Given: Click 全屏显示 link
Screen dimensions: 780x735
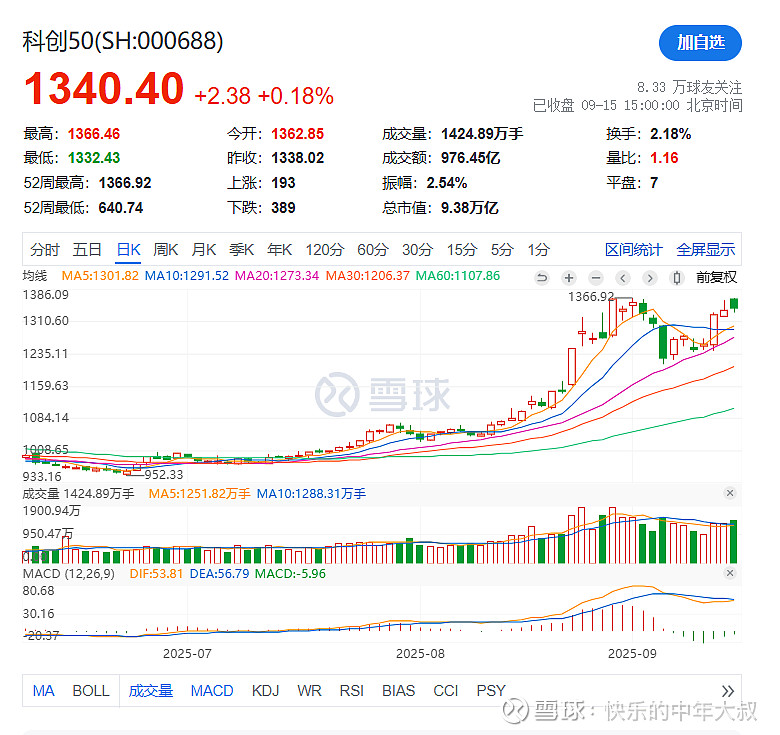Looking at the screenshot, I should tap(705, 250).
